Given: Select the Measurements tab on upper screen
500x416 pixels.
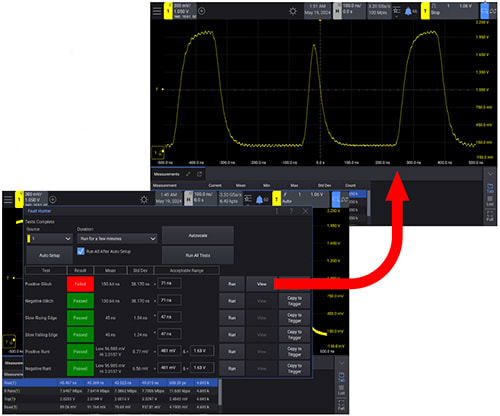Looking at the screenshot, I should [x=166, y=174].
